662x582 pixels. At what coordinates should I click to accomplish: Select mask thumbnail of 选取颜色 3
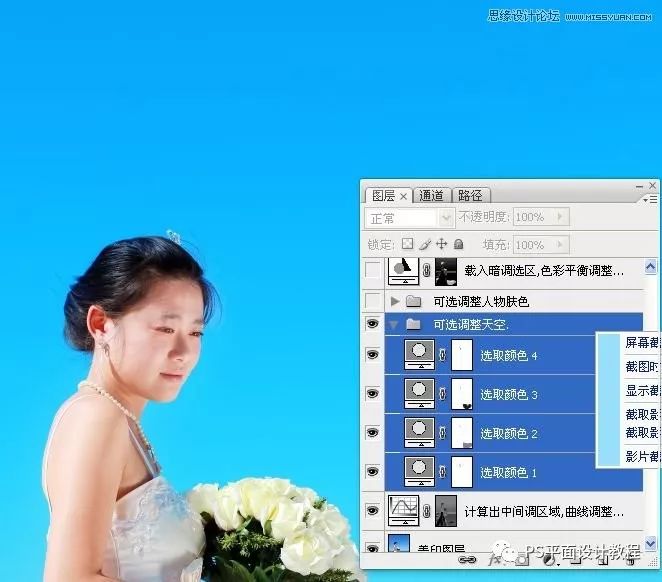[462, 394]
